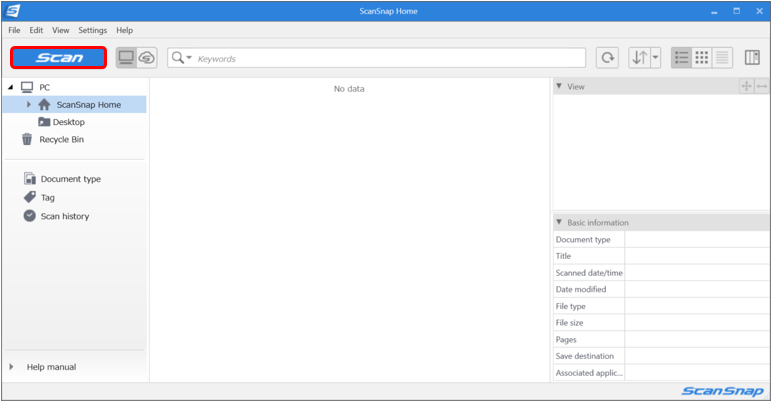Click the File type row label
772x401 pixels.
(570, 306)
